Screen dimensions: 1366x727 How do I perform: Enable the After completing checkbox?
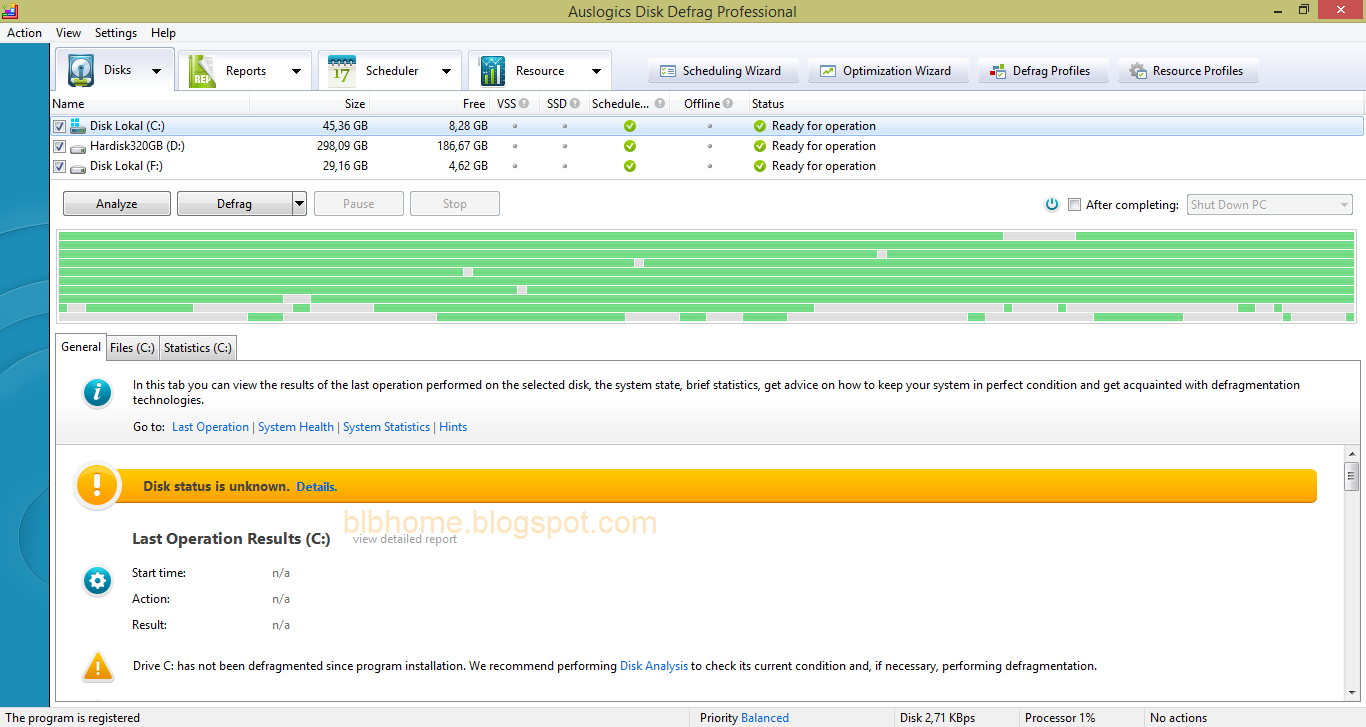[1075, 204]
